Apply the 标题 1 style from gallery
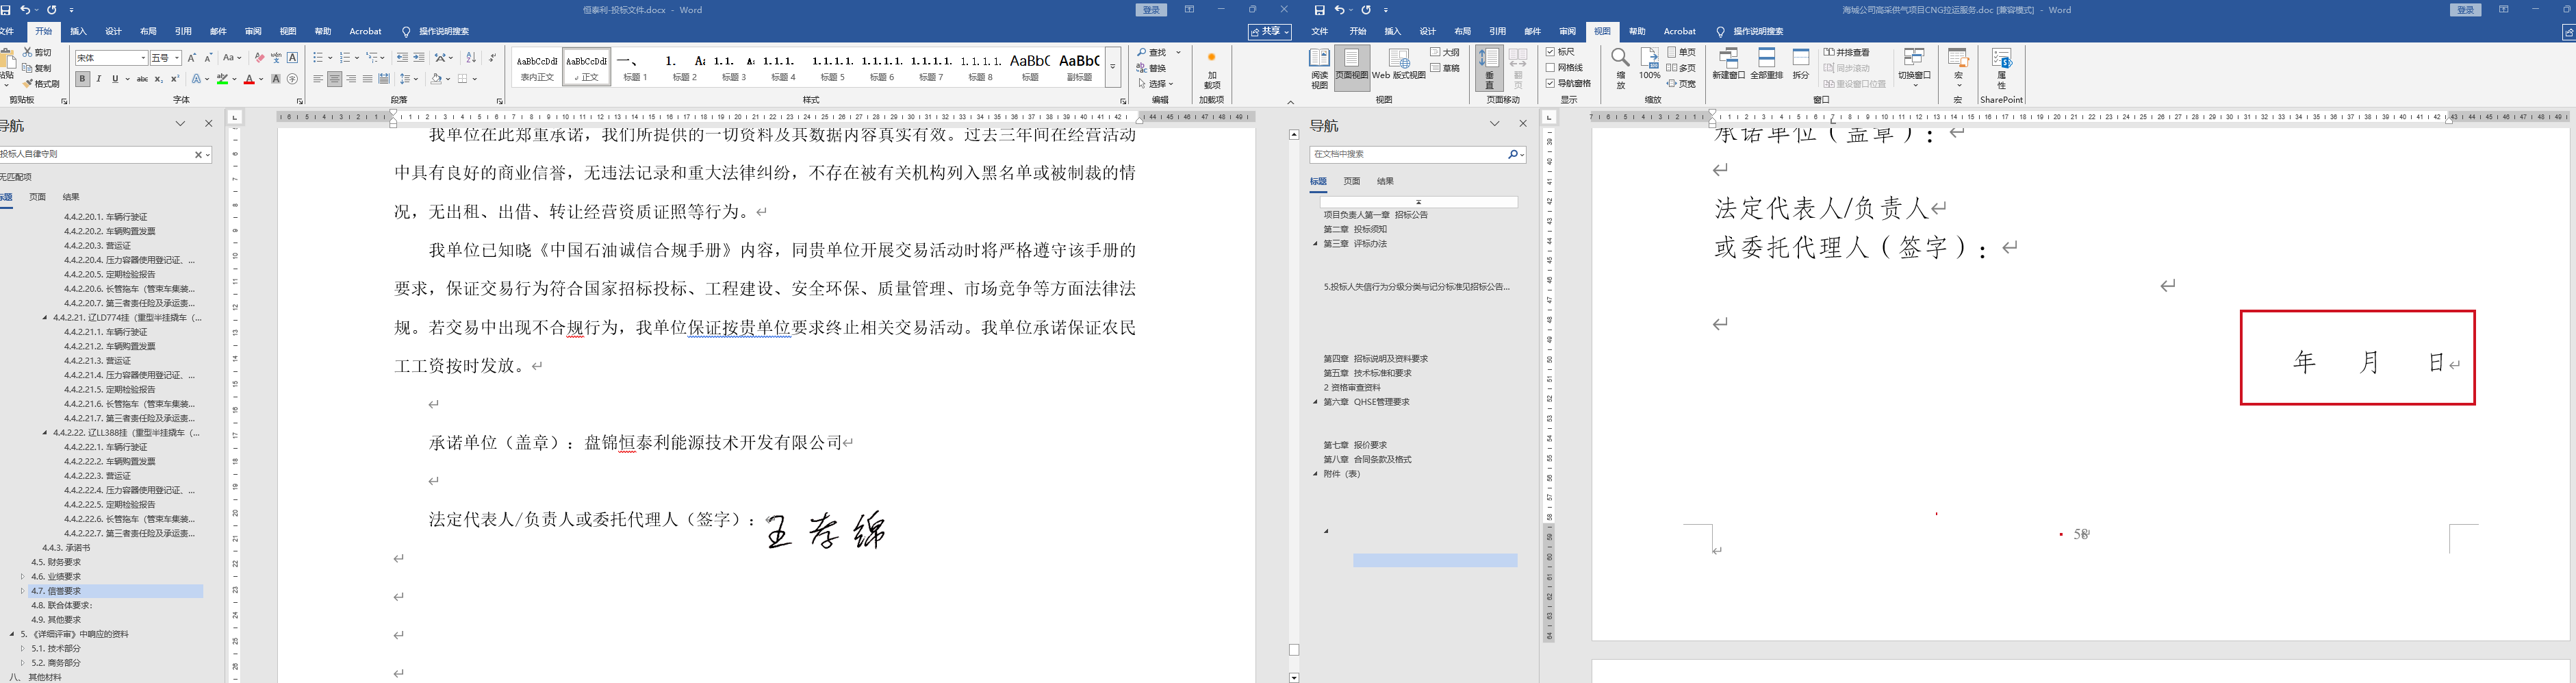The width and height of the screenshot is (2576, 683). [x=636, y=67]
